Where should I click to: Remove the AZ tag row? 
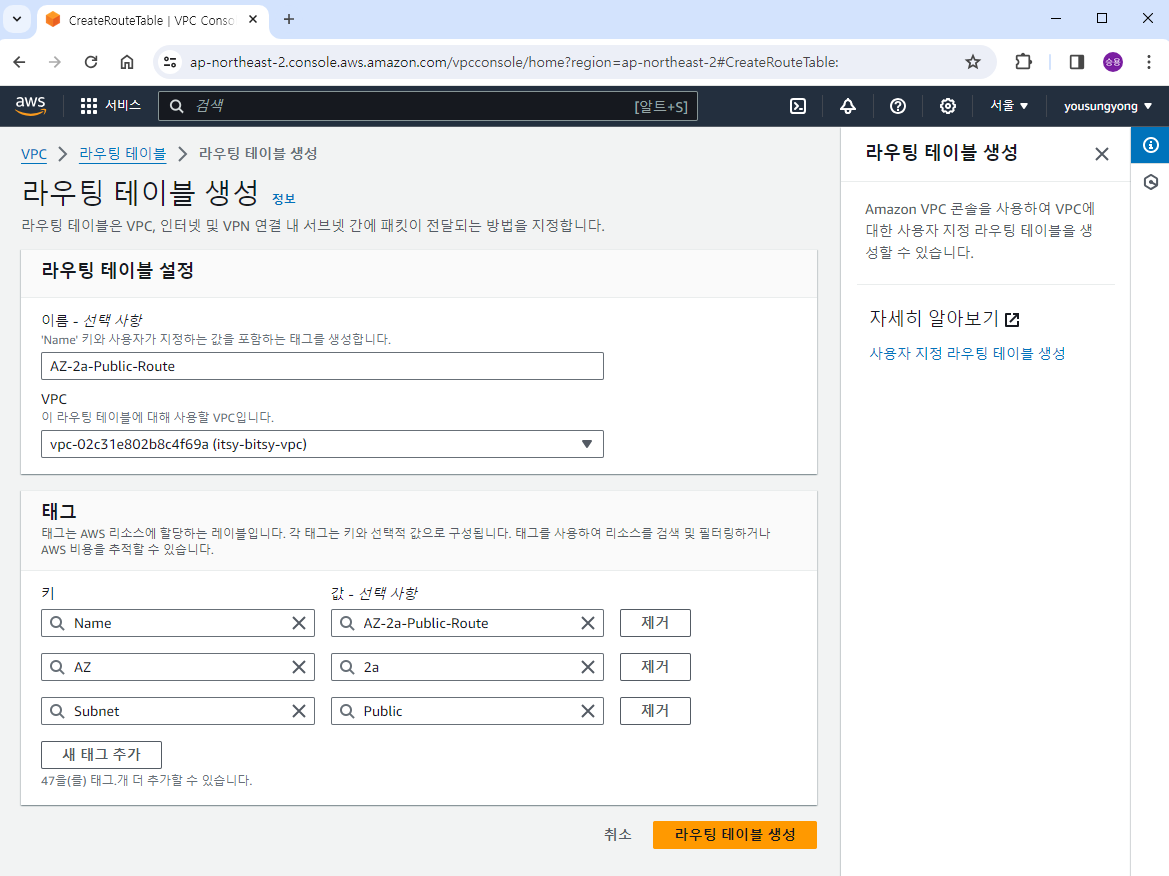pos(655,667)
